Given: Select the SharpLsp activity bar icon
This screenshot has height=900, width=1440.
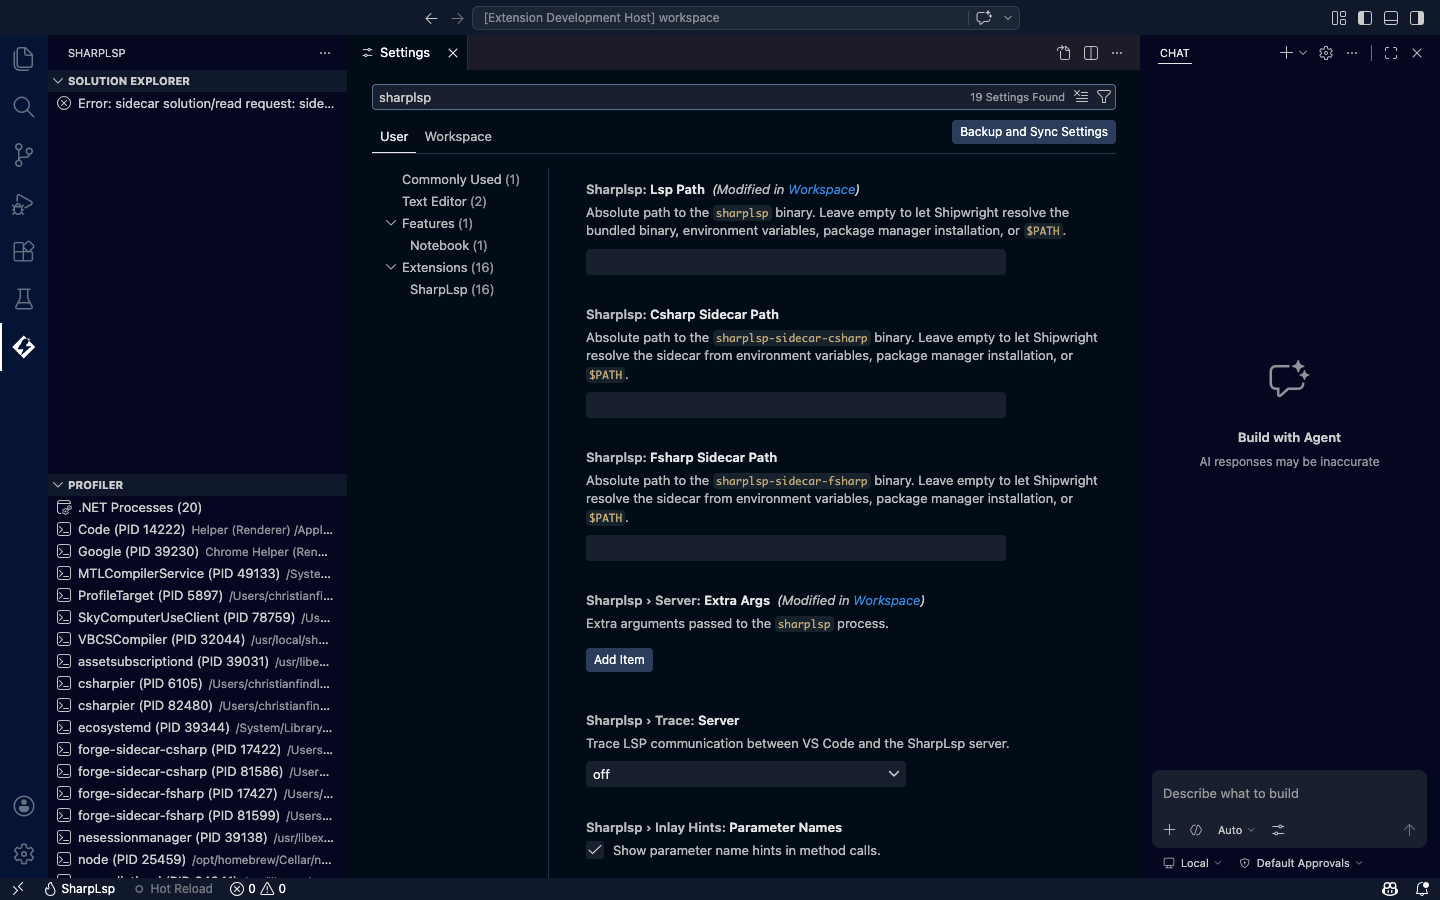Looking at the screenshot, I should coord(24,347).
